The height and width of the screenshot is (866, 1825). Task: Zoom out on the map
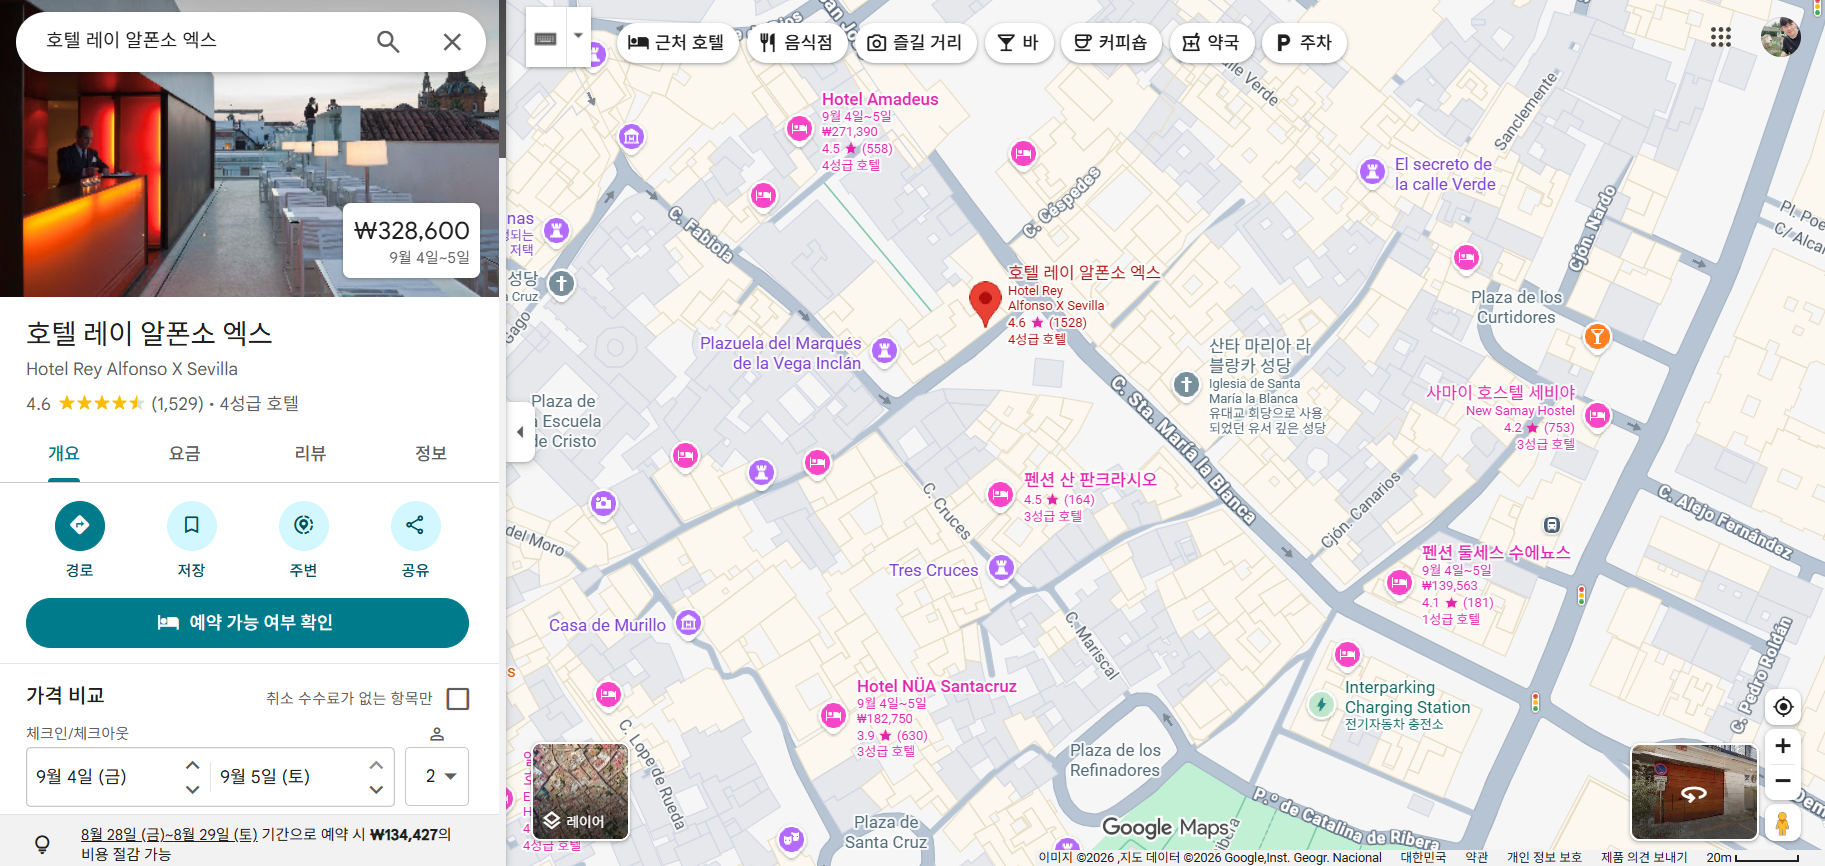tap(1783, 781)
